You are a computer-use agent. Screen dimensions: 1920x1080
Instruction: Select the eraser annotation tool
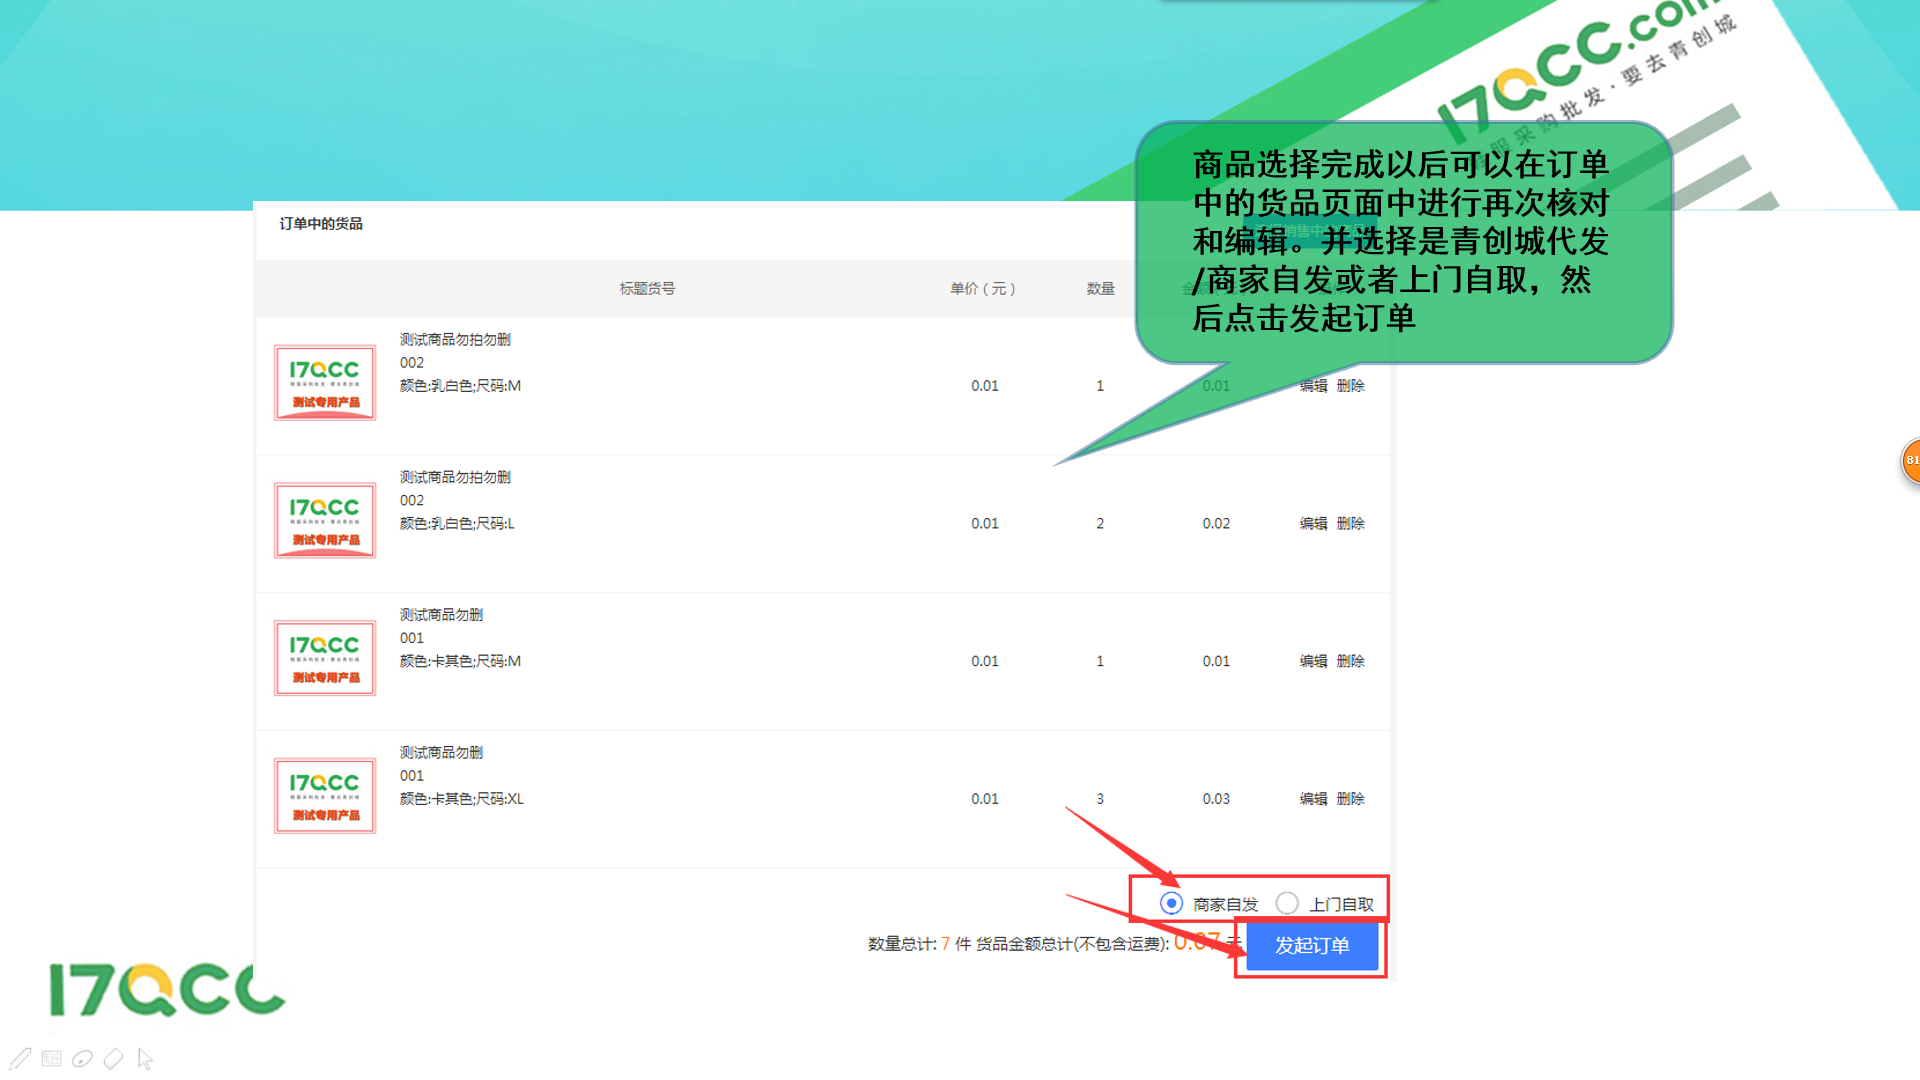tap(113, 1058)
